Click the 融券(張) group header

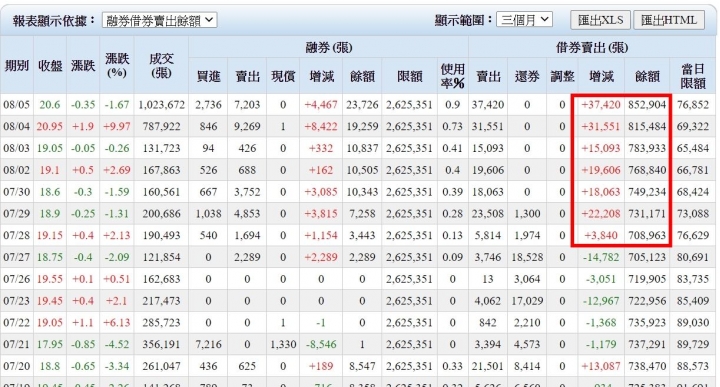(x=328, y=47)
